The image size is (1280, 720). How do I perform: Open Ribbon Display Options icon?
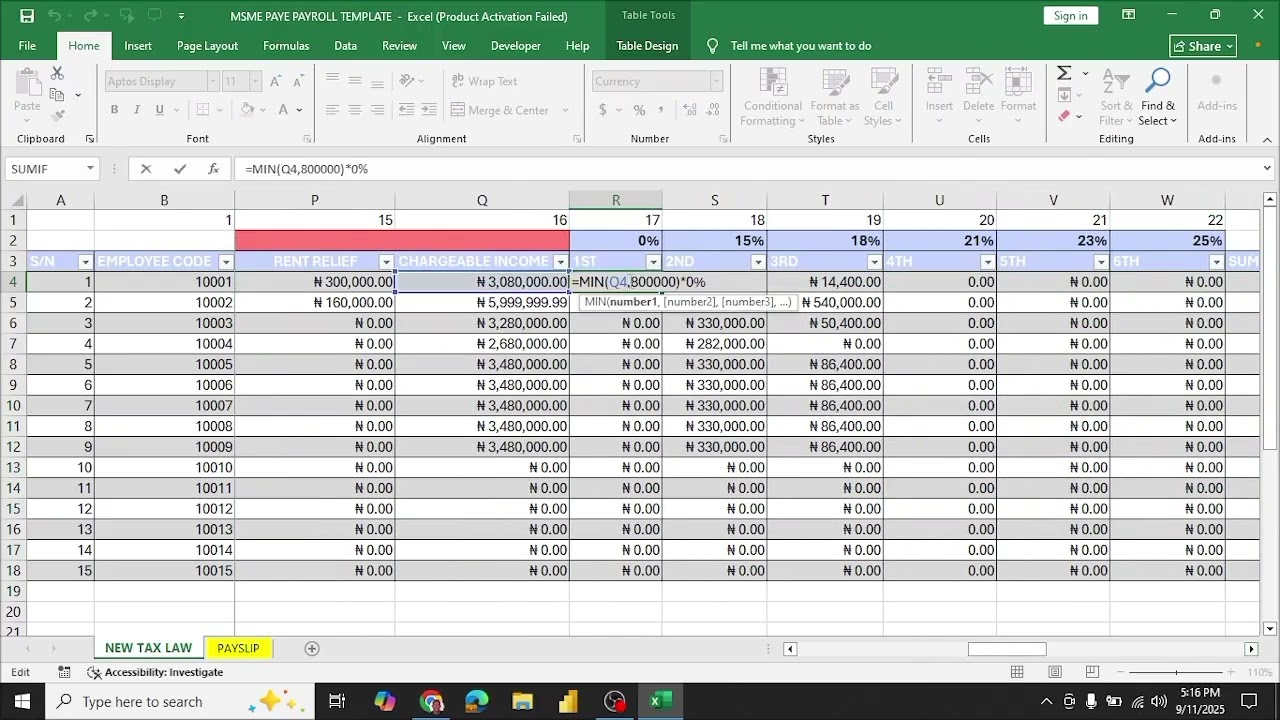click(x=1128, y=15)
